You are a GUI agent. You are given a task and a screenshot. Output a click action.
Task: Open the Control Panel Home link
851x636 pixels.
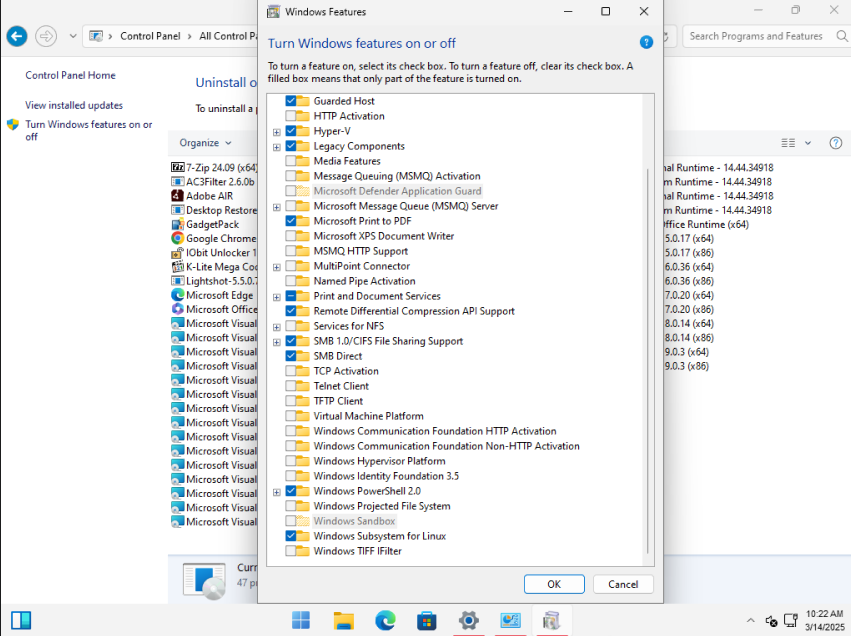(x=71, y=75)
